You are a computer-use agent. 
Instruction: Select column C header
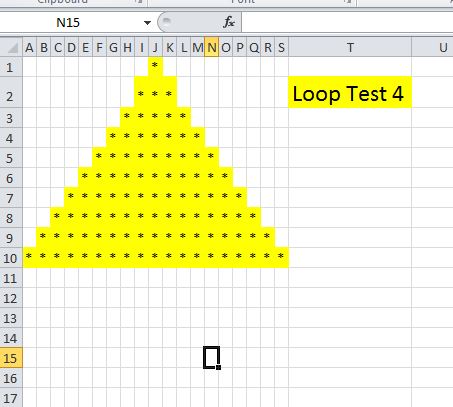click(57, 48)
